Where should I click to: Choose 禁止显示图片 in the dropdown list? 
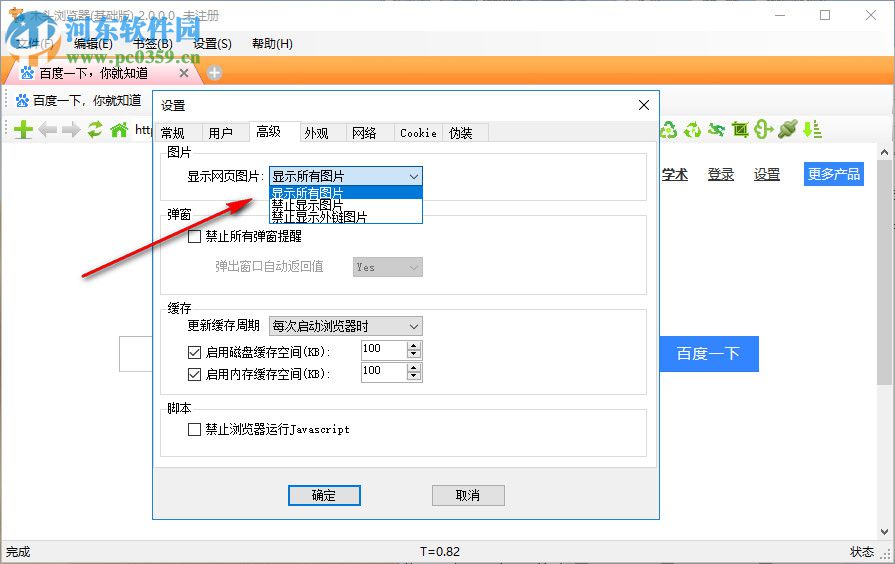click(x=346, y=204)
